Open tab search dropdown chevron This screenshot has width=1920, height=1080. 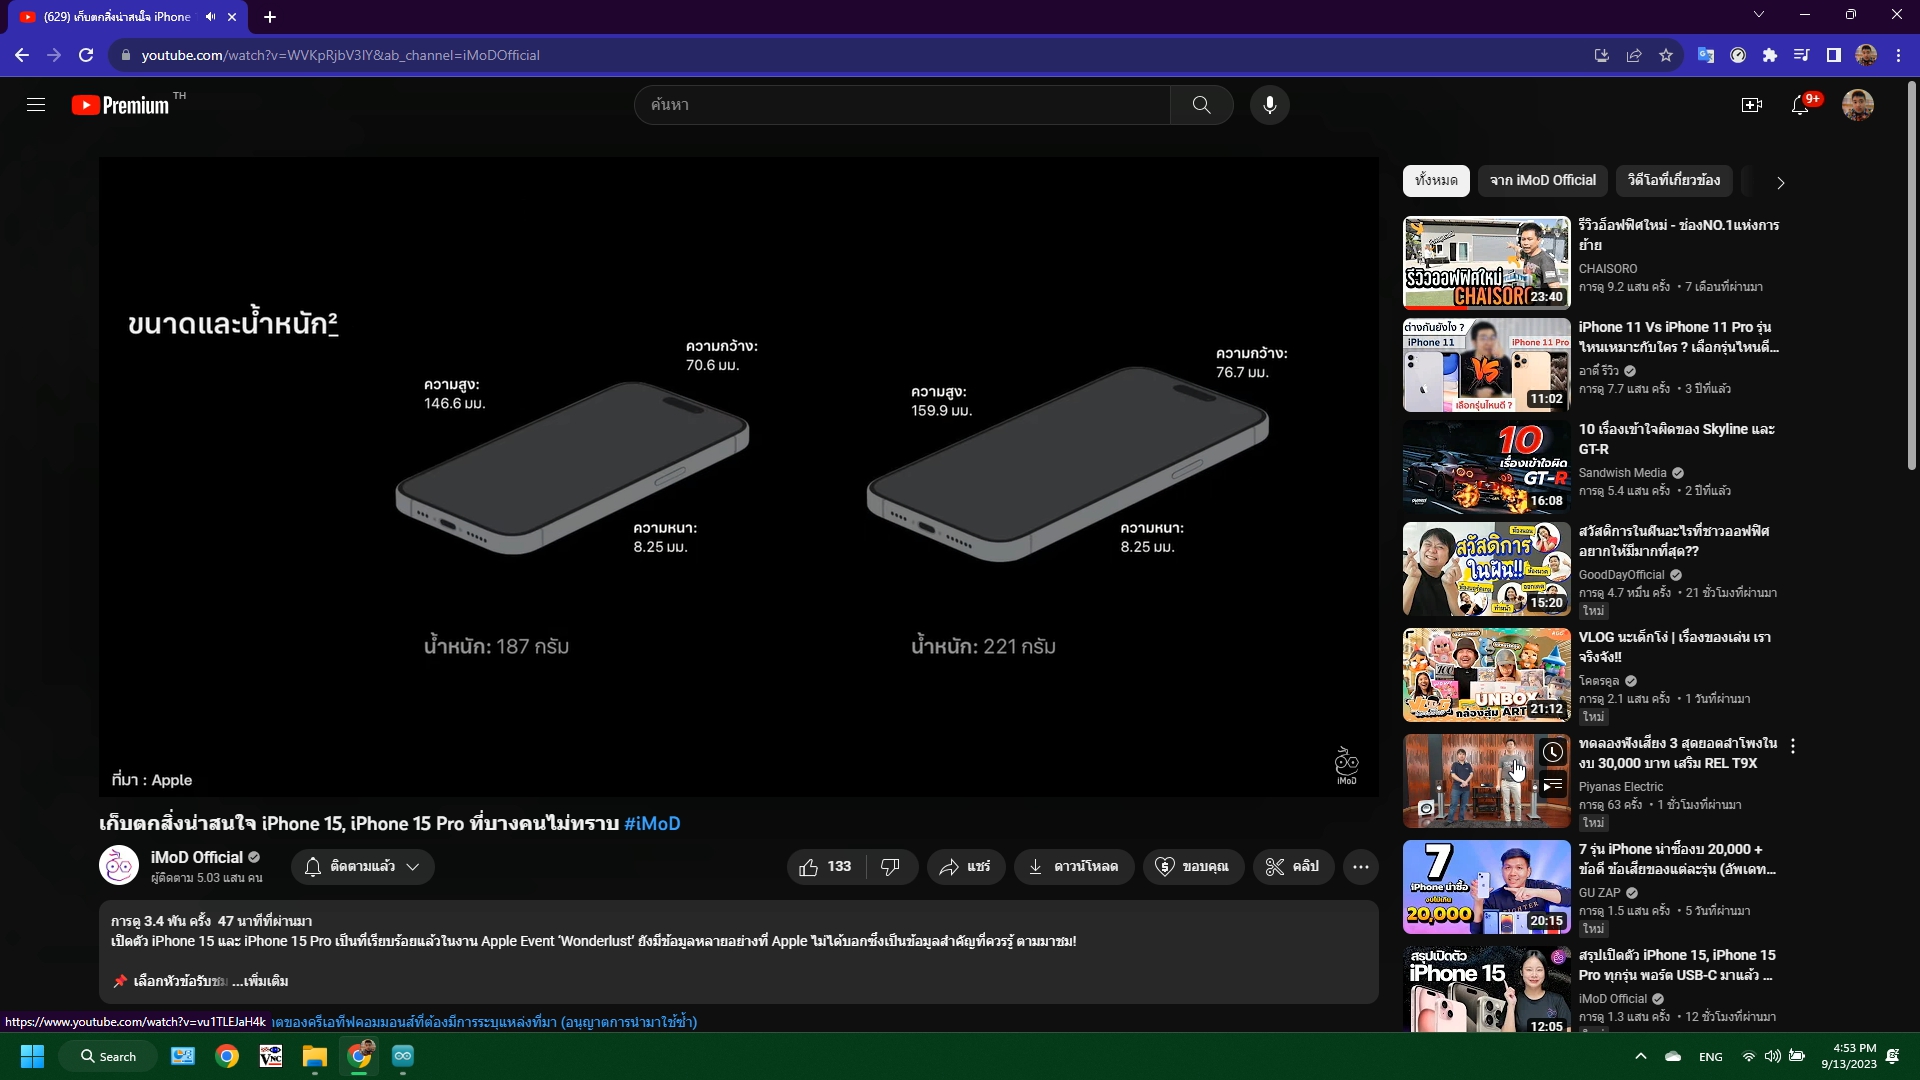(x=1759, y=15)
